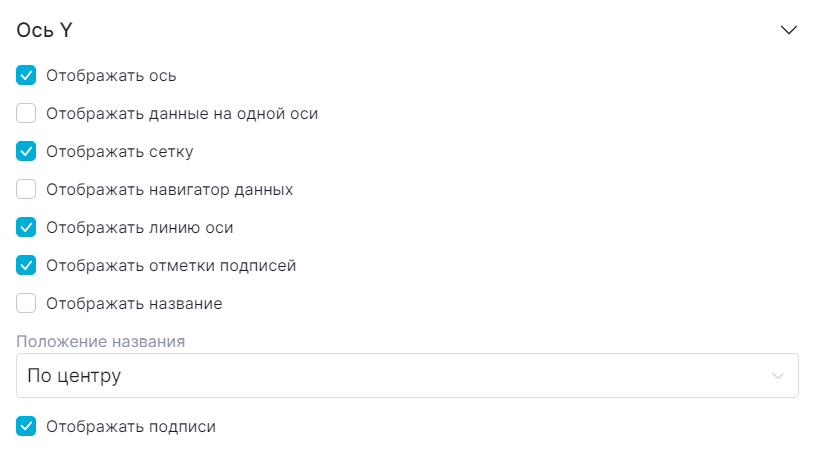Uncheck the 'Отображать подписи' checkbox
The image size is (814, 466).
click(27, 426)
